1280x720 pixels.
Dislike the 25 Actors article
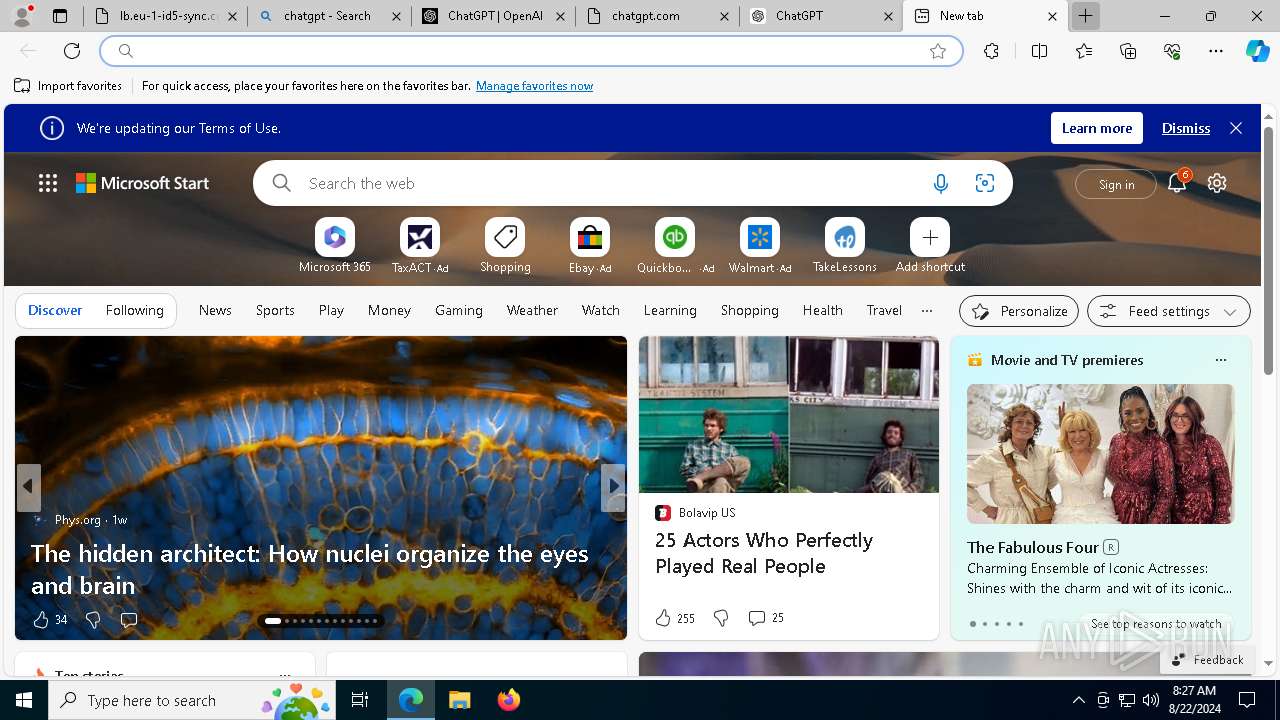pos(721,618)
